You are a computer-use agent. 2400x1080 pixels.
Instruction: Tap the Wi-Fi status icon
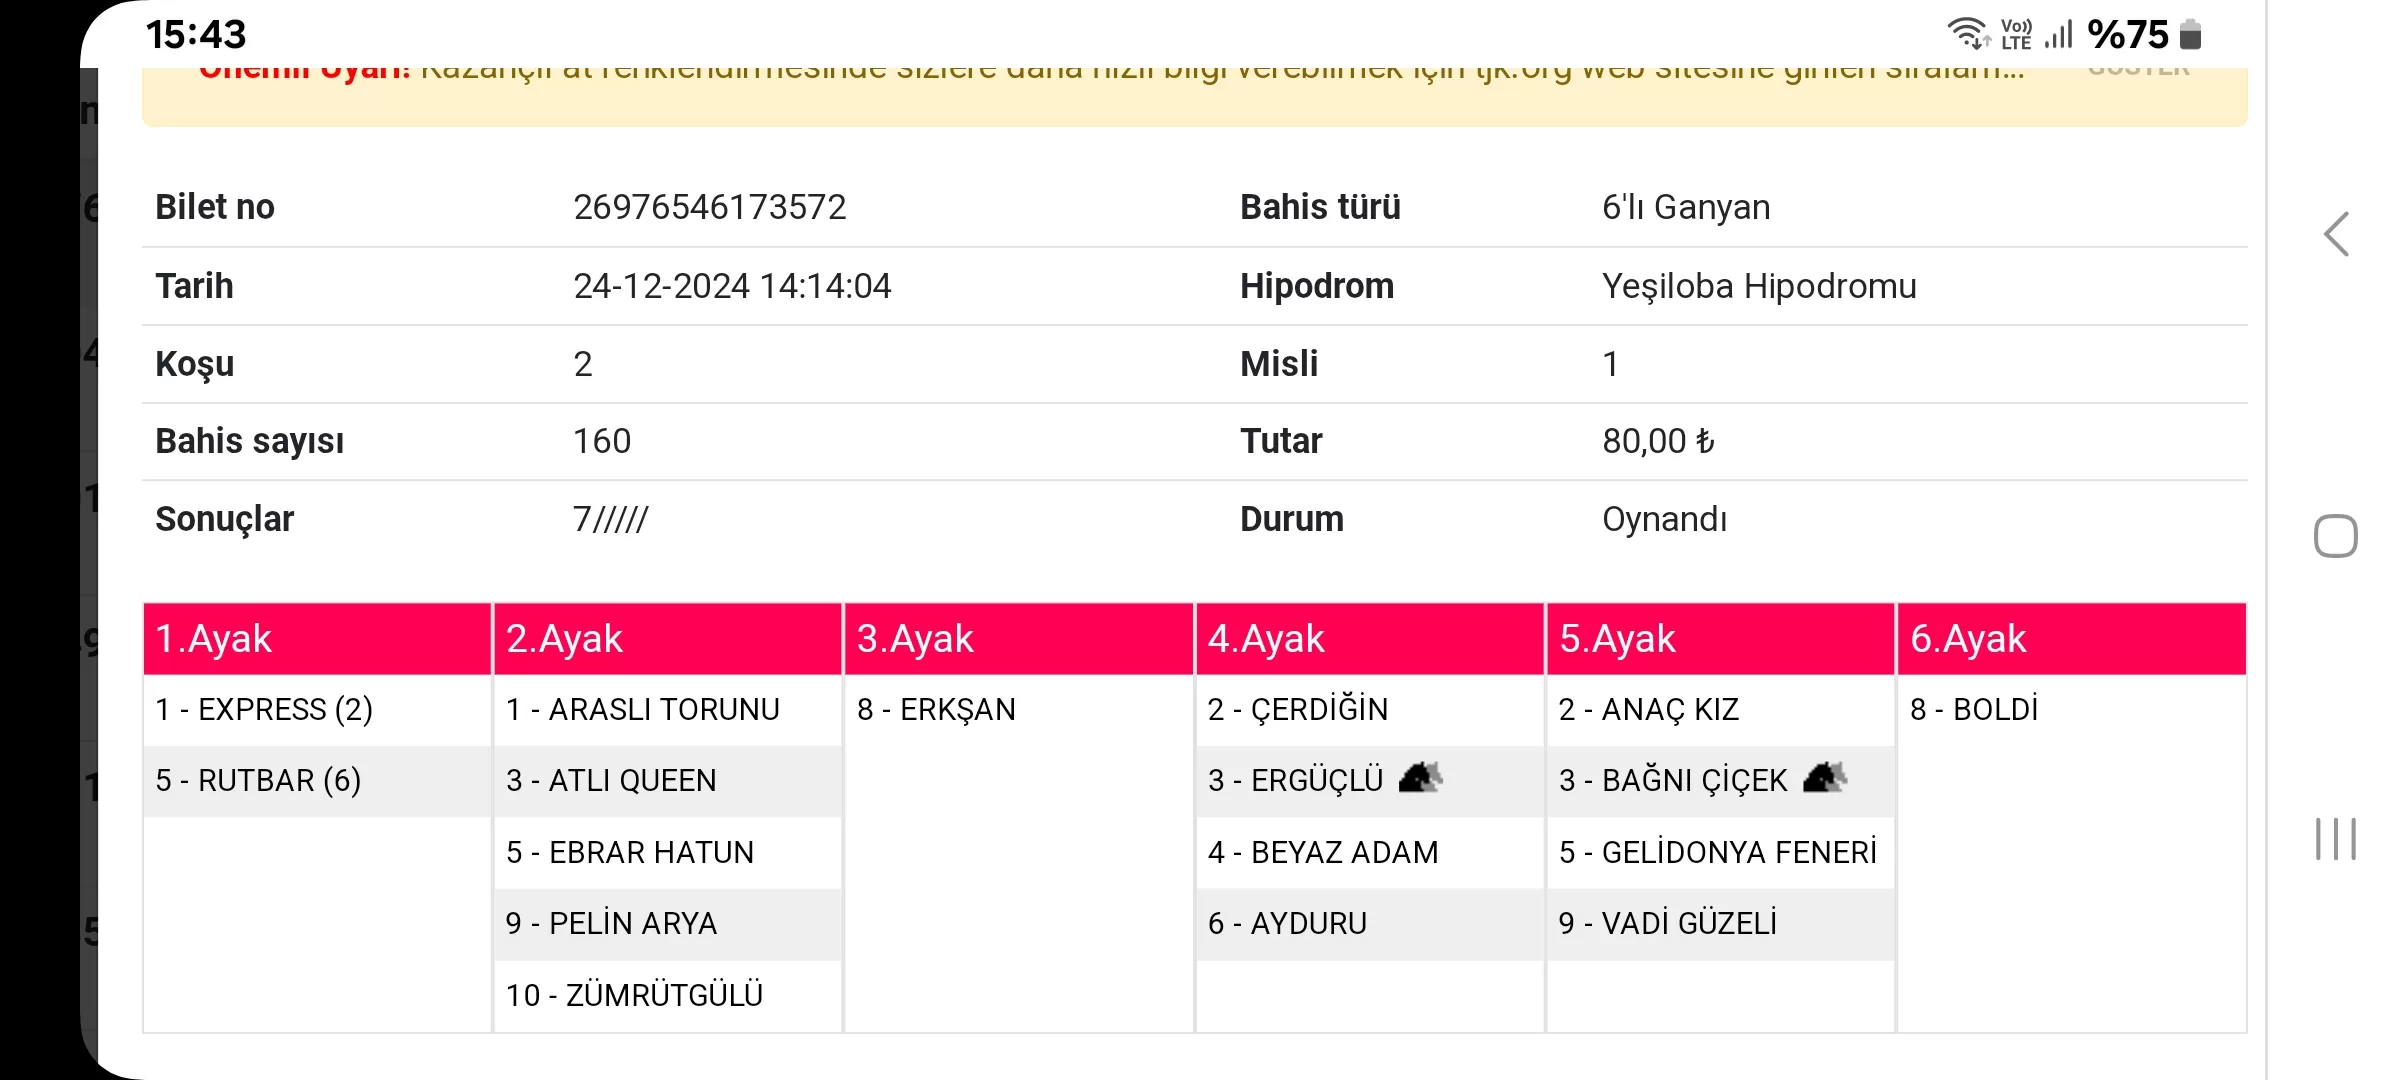coord(1967,34)
